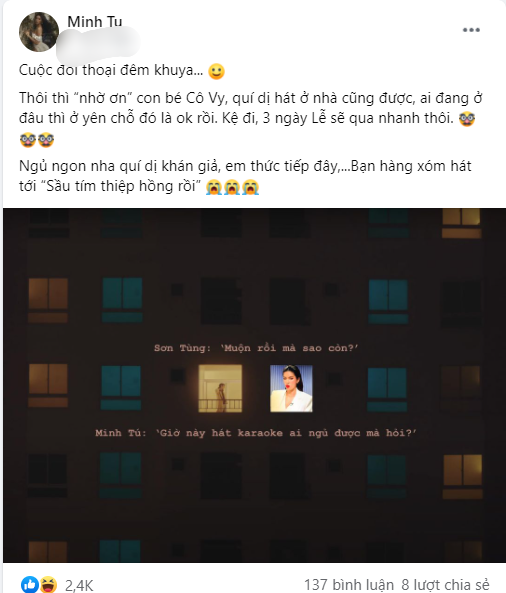Image resolution: width=506 pixels, height=593 pixels.
Task: Click the Like reaction icon
Action: (x=30, y=584)
